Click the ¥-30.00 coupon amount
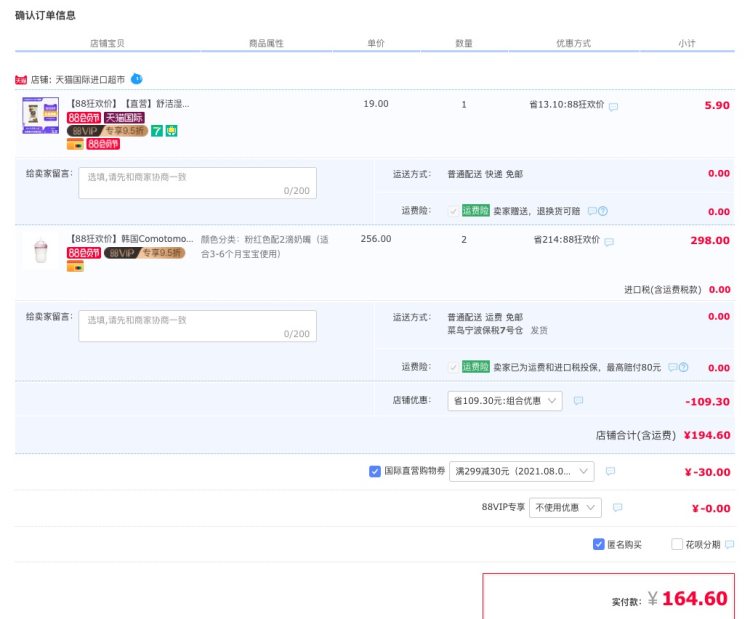 [707, 472]
